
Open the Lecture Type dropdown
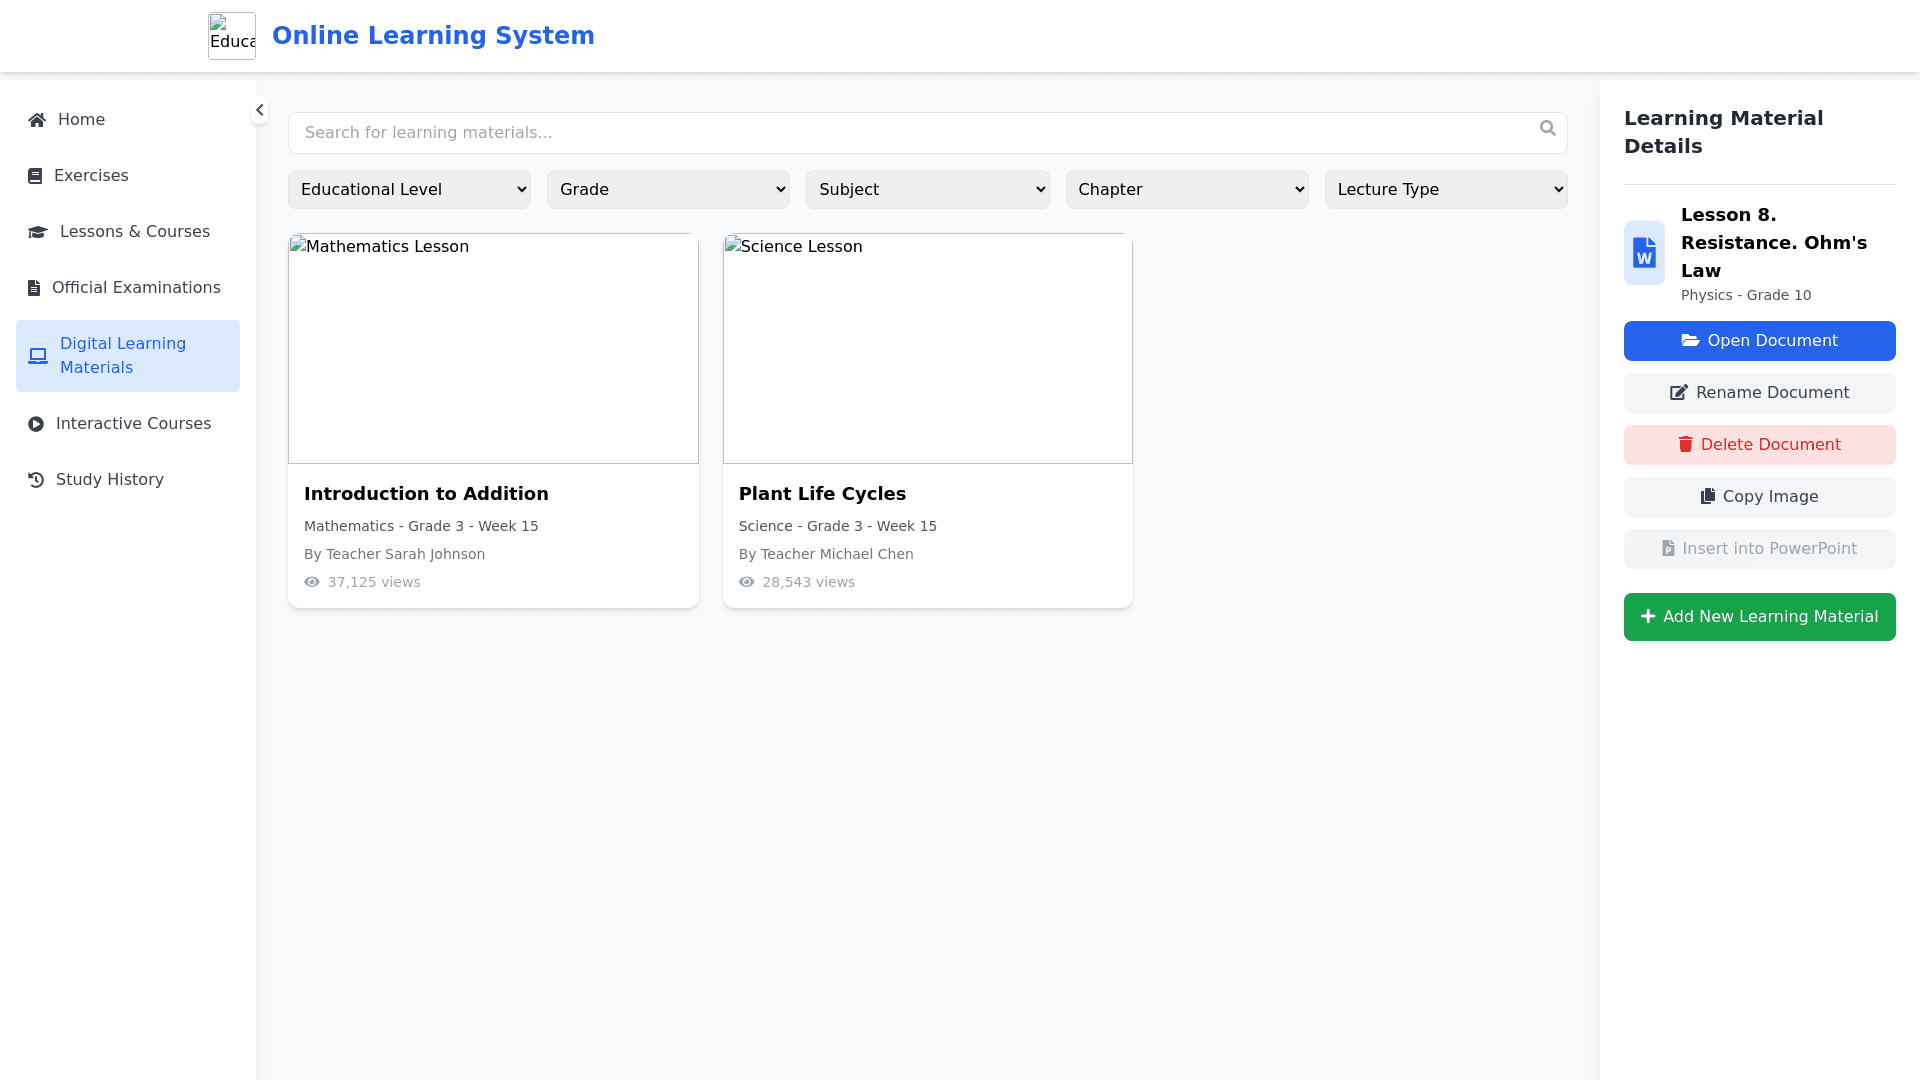[1445, 189]
